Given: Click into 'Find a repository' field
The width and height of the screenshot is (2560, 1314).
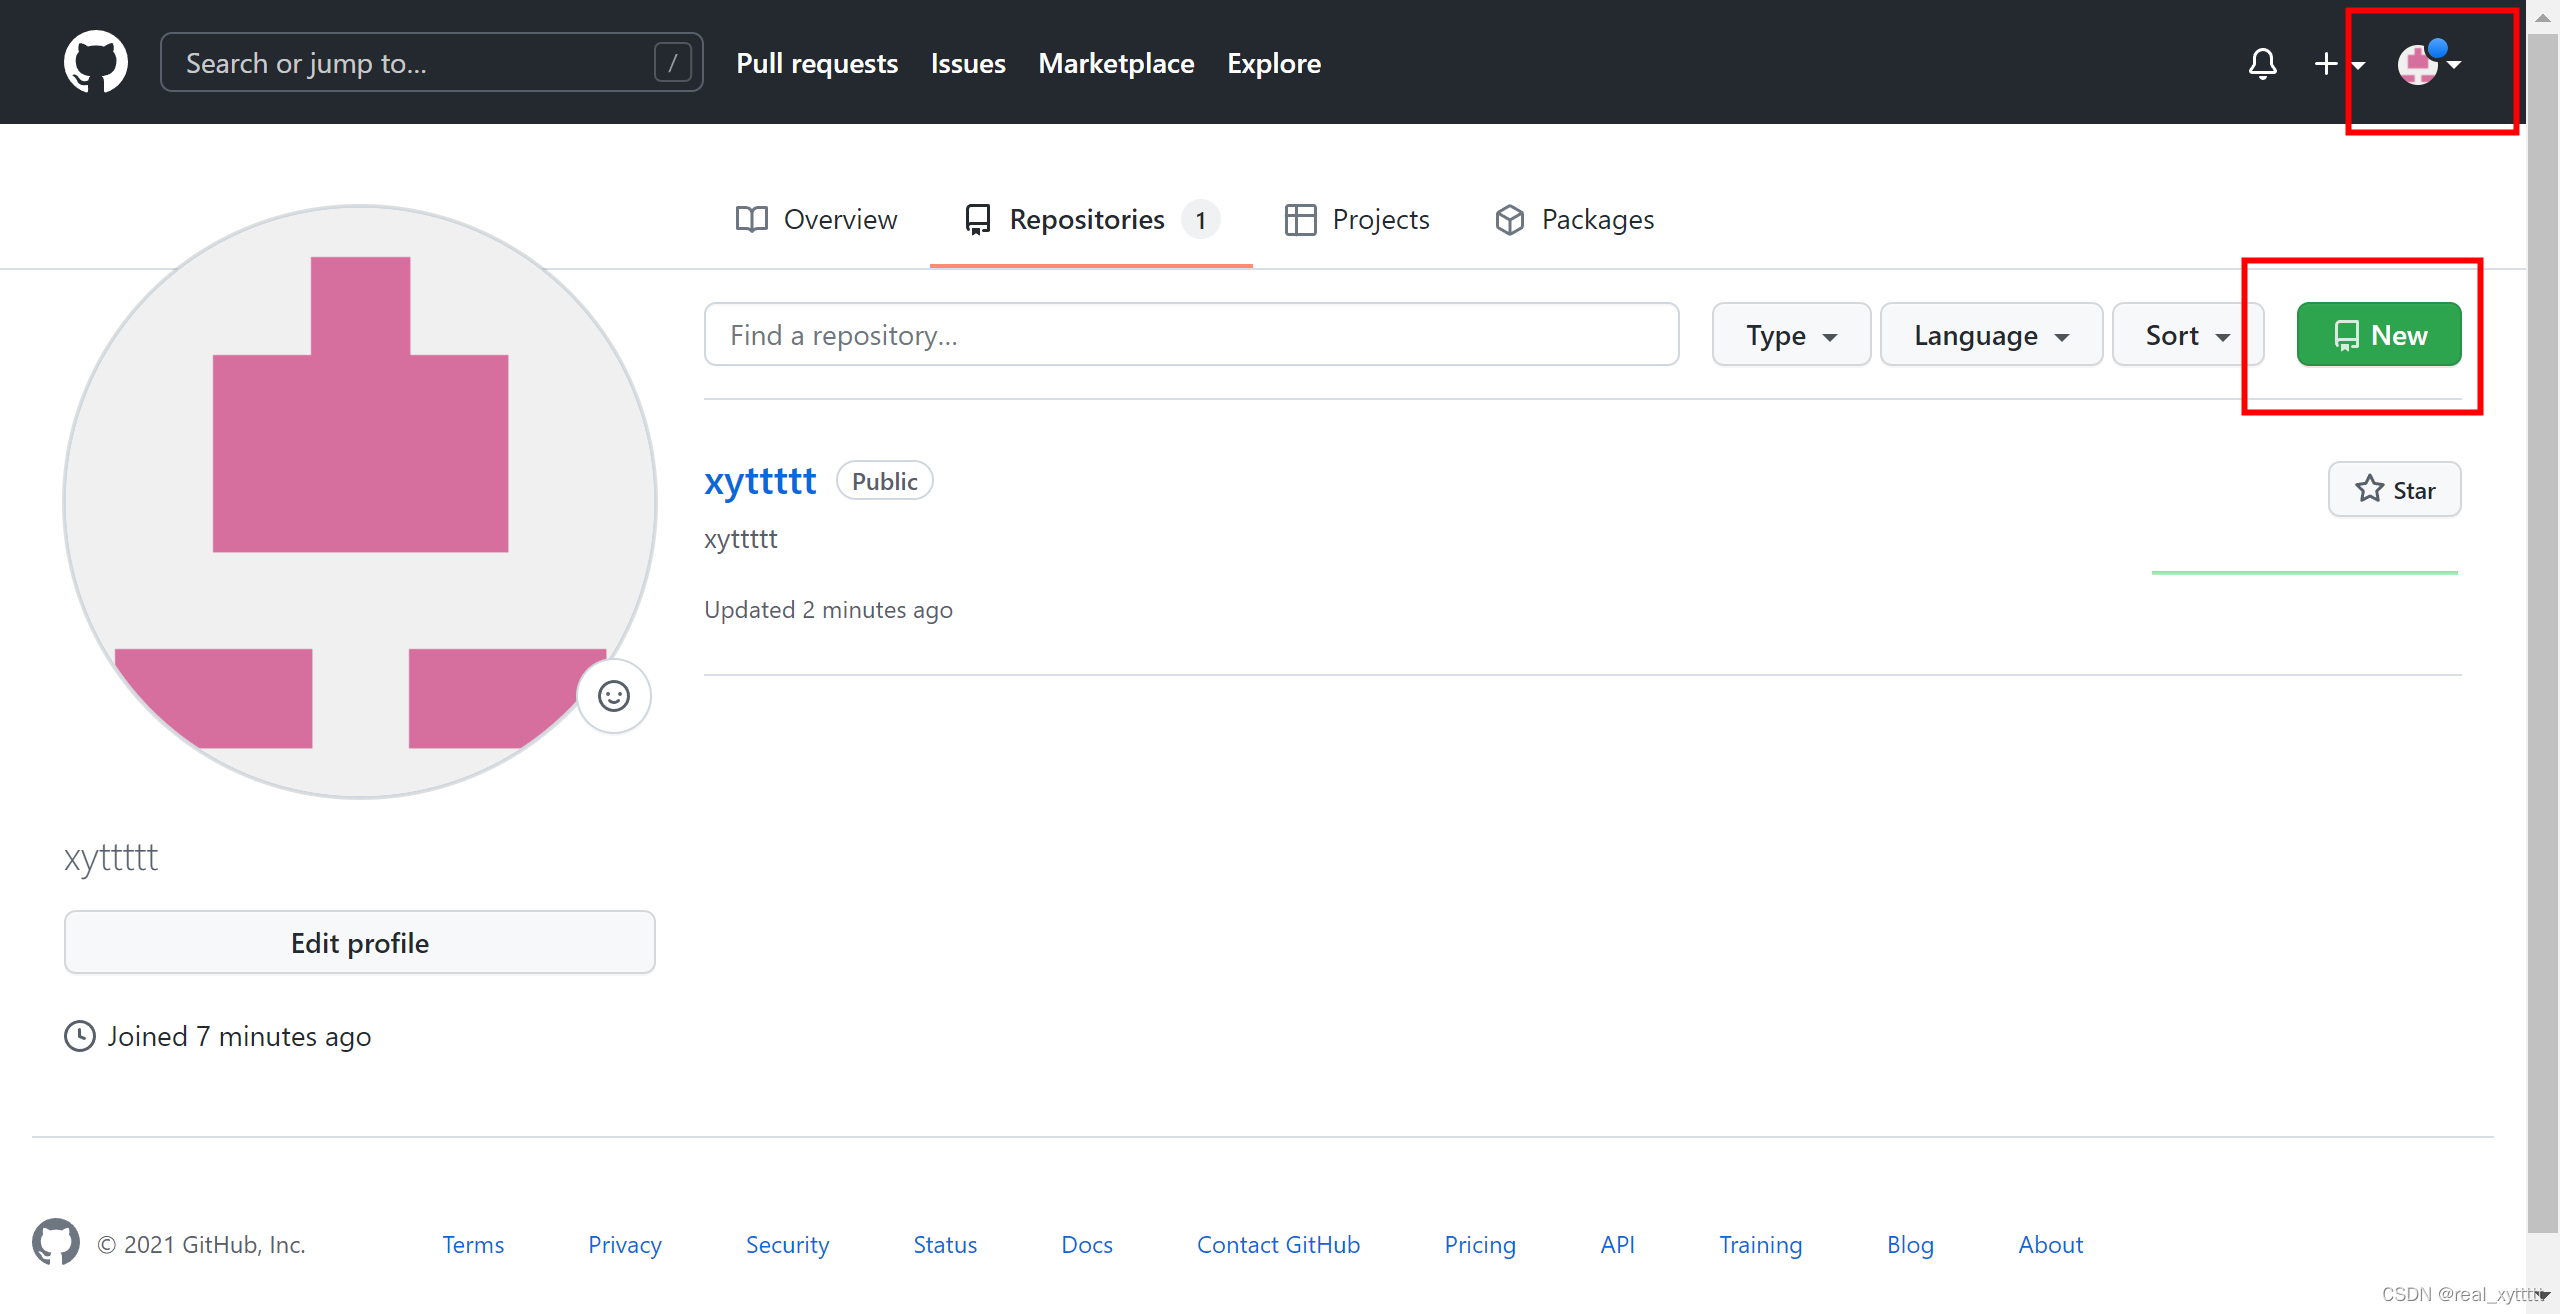Looking at the screenshot, I should click(1191, 334).
